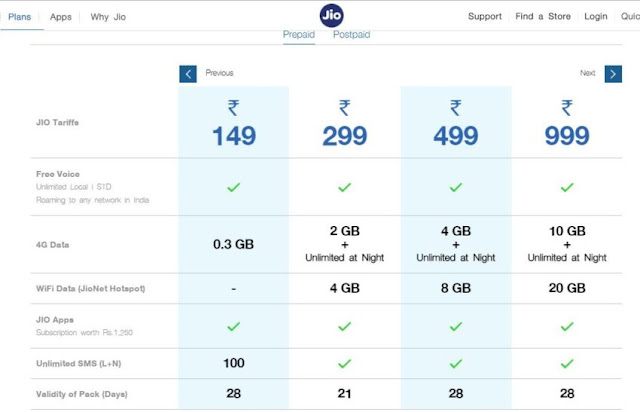Screen dimensions: 640x412
Task: Click Unlimited SMS checkmark under 499 plan
Action: 456,363
